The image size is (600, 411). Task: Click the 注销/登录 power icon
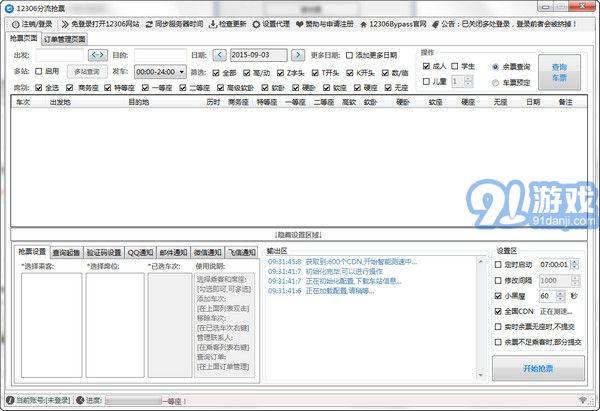click(x=16, y=24)
